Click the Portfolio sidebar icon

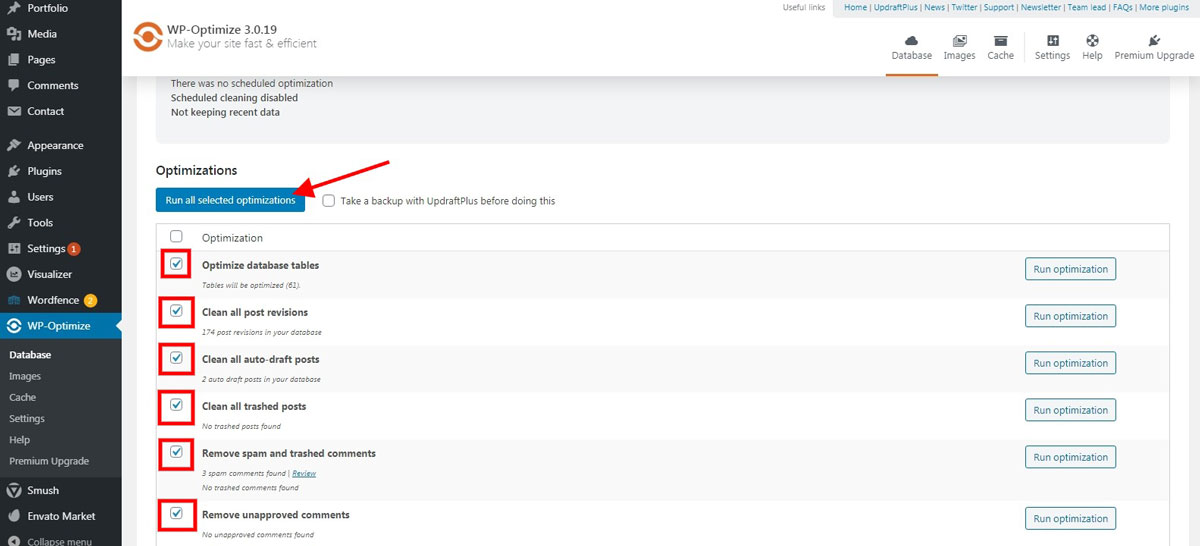(14, 8)
